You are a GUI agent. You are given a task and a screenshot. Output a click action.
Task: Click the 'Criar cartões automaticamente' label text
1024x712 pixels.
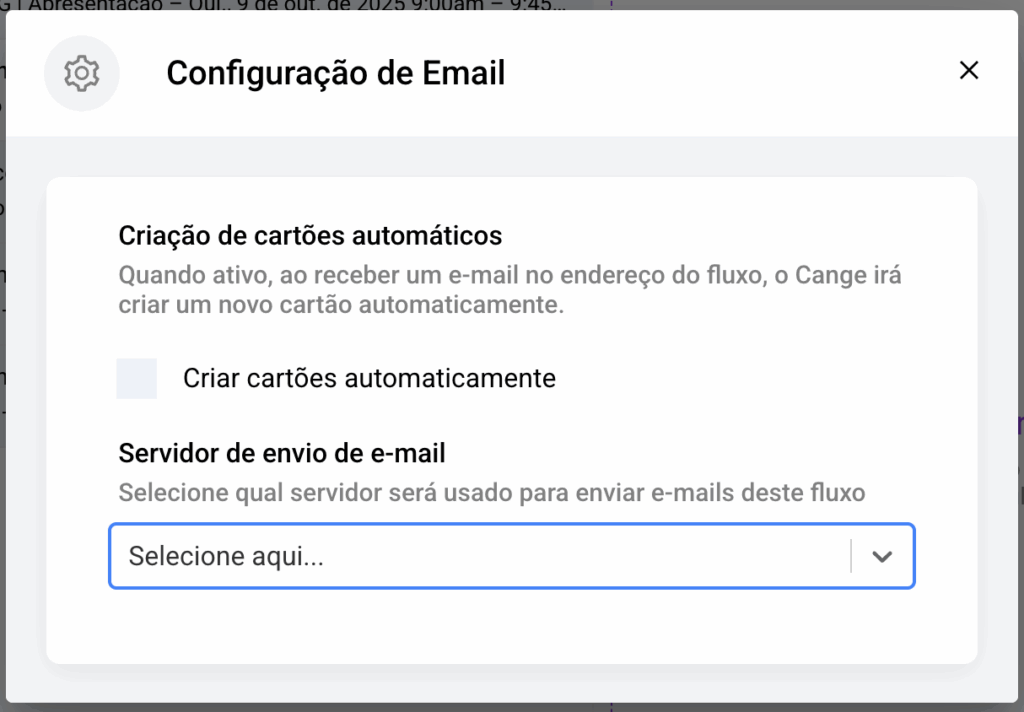pyautogui.click(x=369, y=379)
